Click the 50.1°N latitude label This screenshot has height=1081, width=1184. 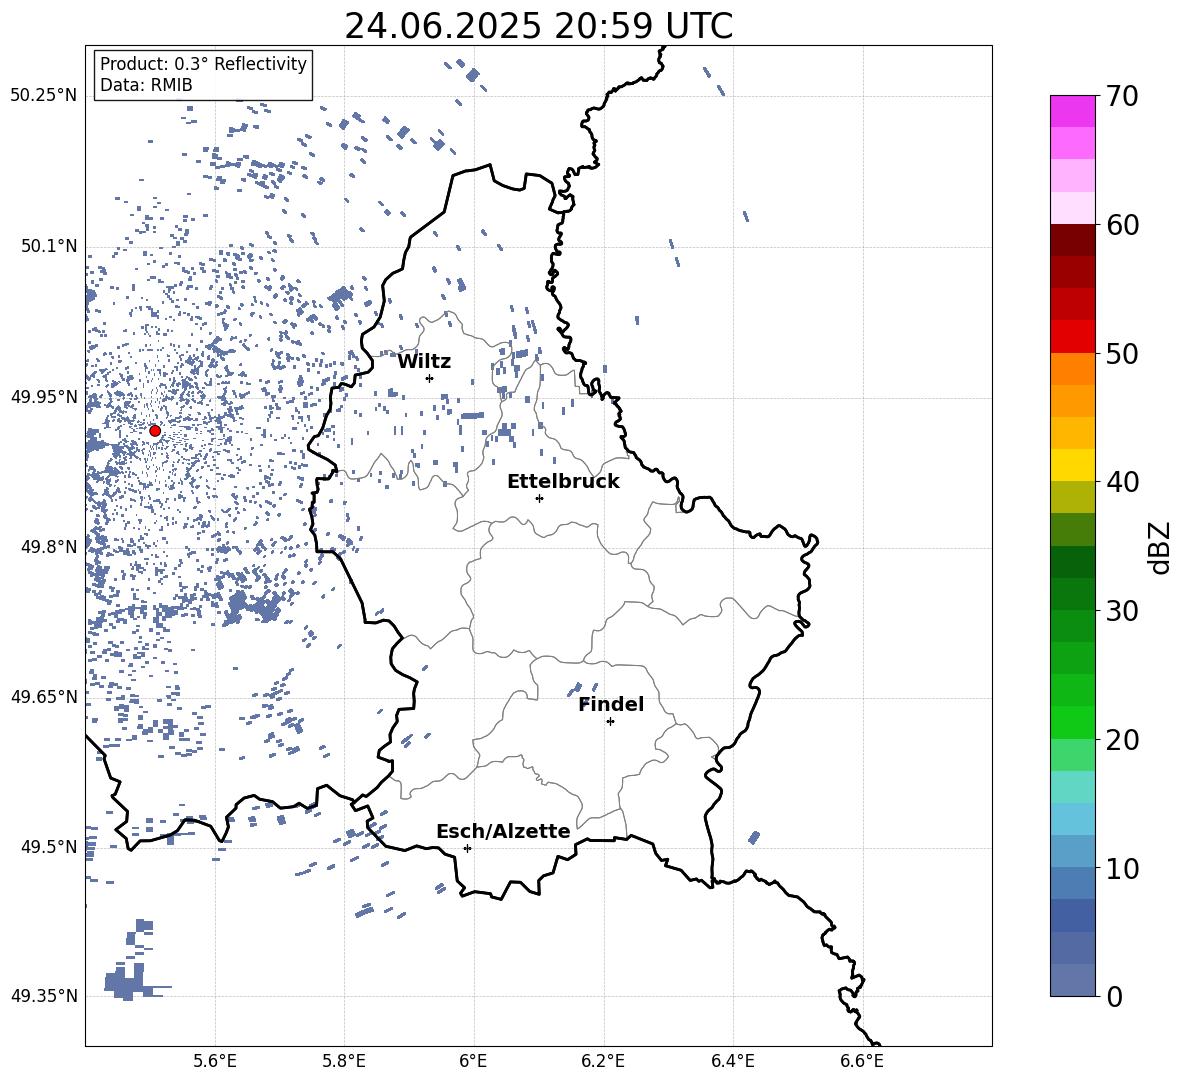tap(49, 246)
